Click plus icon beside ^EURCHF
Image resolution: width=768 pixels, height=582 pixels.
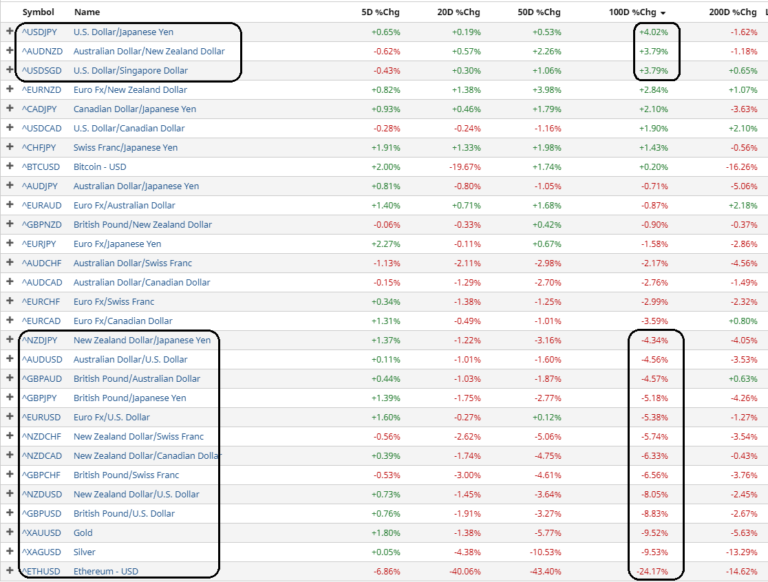[x=10, y=301]
